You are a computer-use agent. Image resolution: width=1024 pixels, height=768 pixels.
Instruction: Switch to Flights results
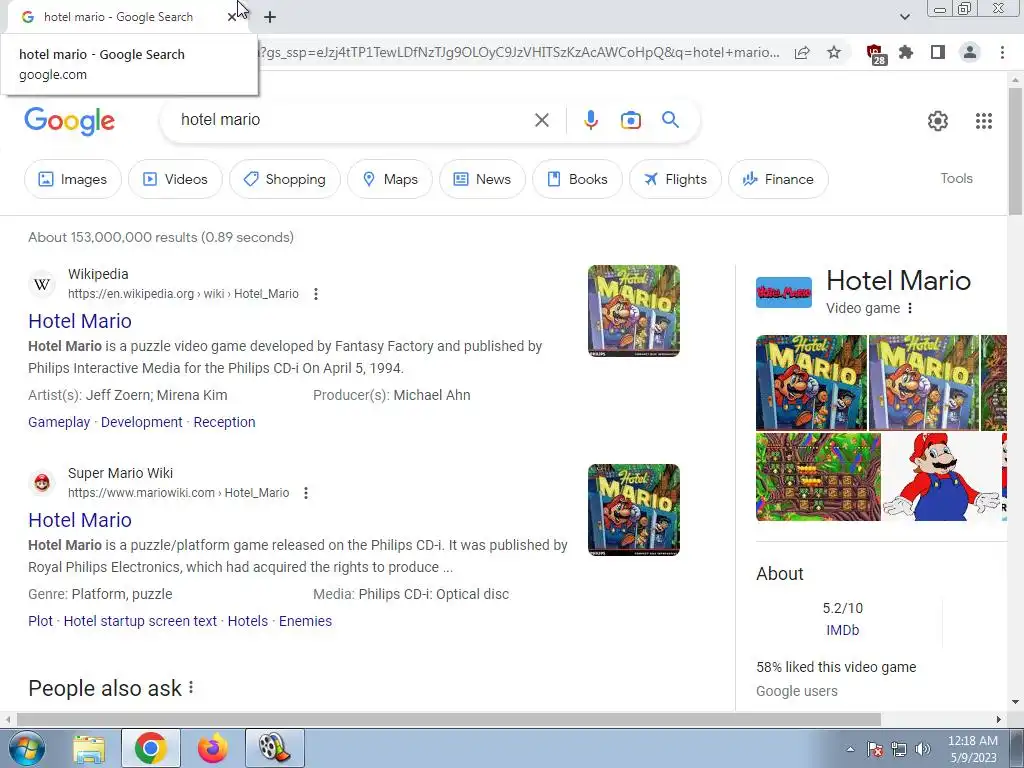(x=675, y=179)
